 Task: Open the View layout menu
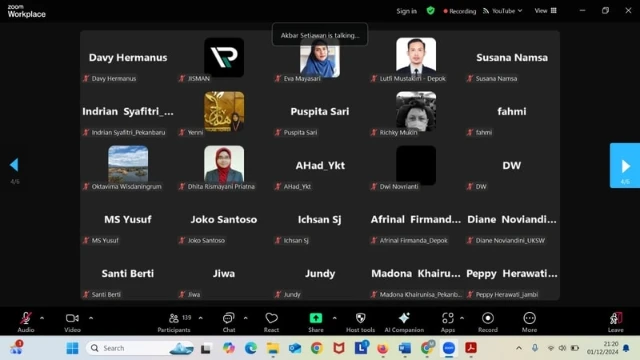point(546,11)
